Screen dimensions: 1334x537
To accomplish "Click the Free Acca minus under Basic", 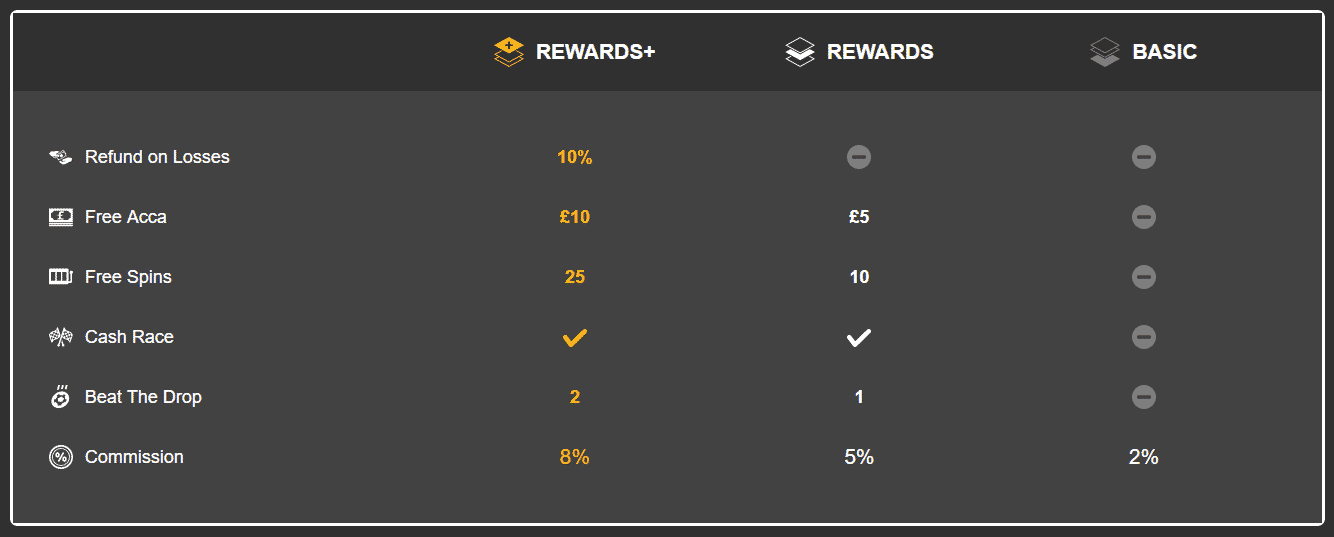I will [x=1144, y=217].
